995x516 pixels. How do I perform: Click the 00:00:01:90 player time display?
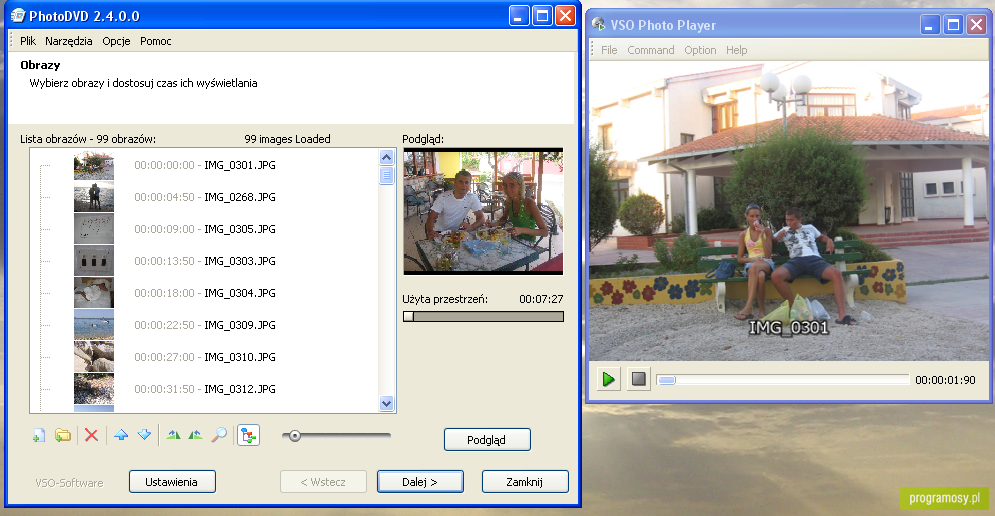945,380
